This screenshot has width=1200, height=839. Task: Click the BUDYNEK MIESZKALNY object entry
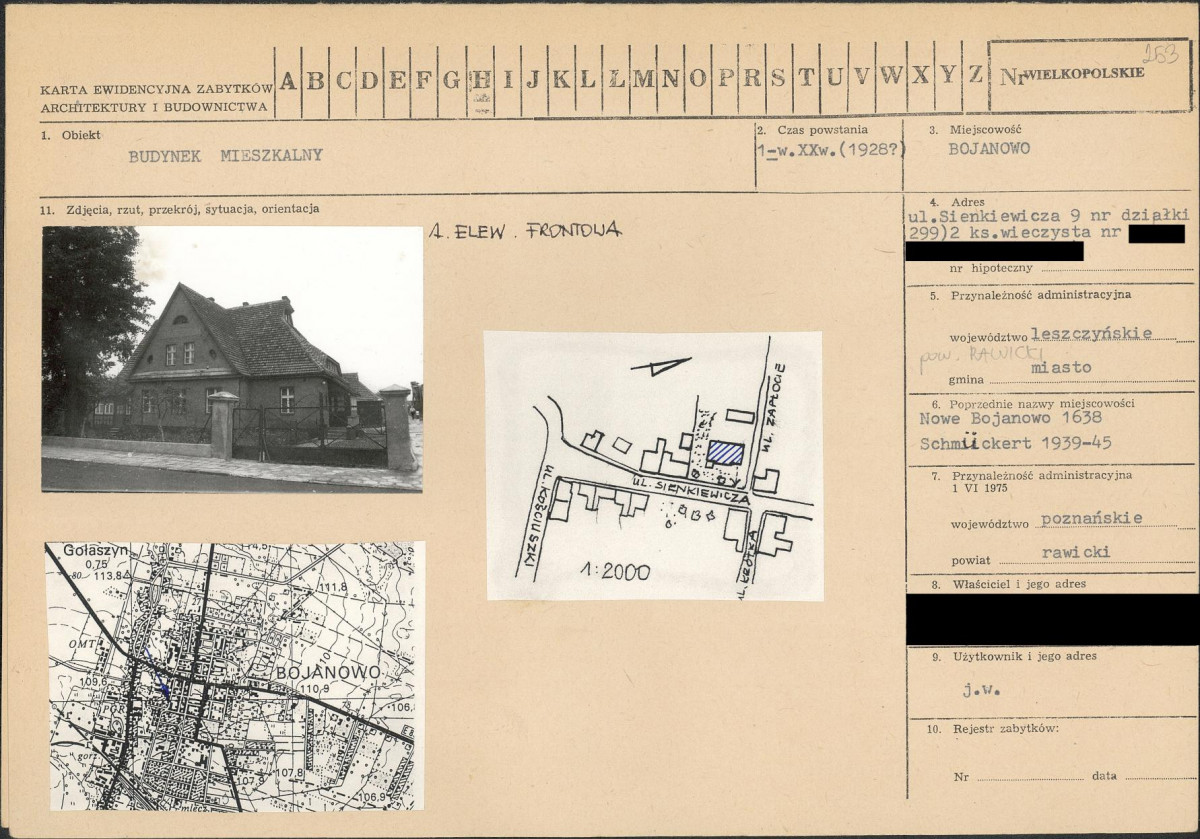225,155
